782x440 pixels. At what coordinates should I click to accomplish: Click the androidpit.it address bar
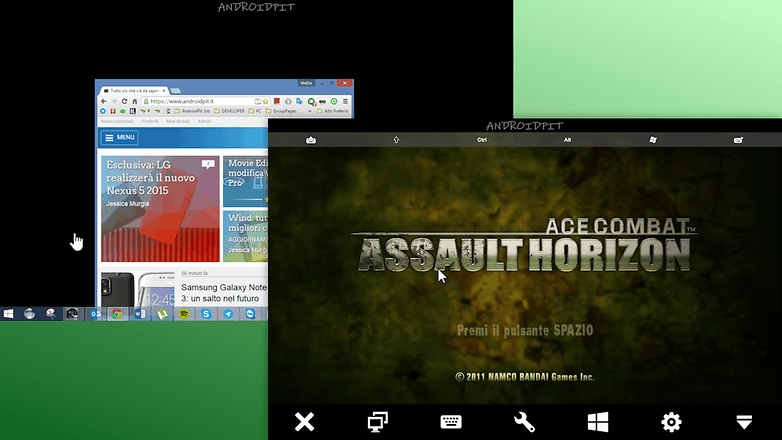pos(206,101)
